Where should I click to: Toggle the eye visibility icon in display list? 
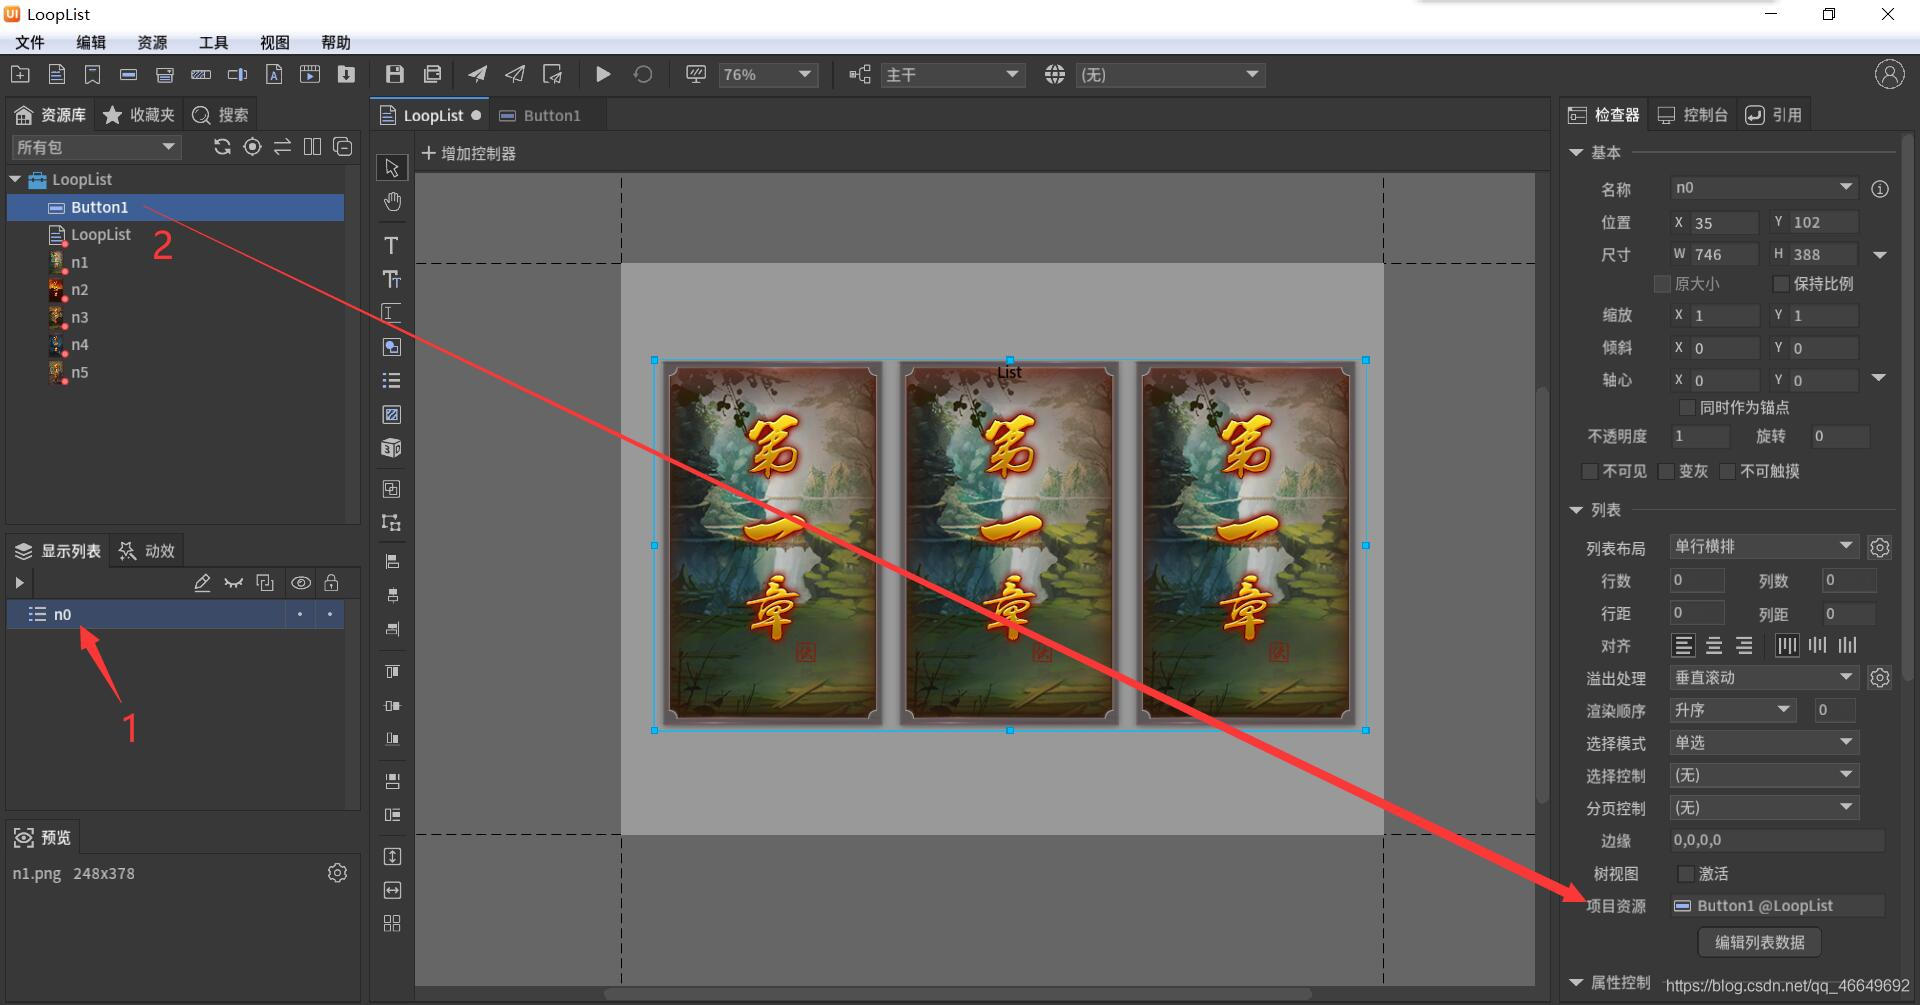pos(301,583)
